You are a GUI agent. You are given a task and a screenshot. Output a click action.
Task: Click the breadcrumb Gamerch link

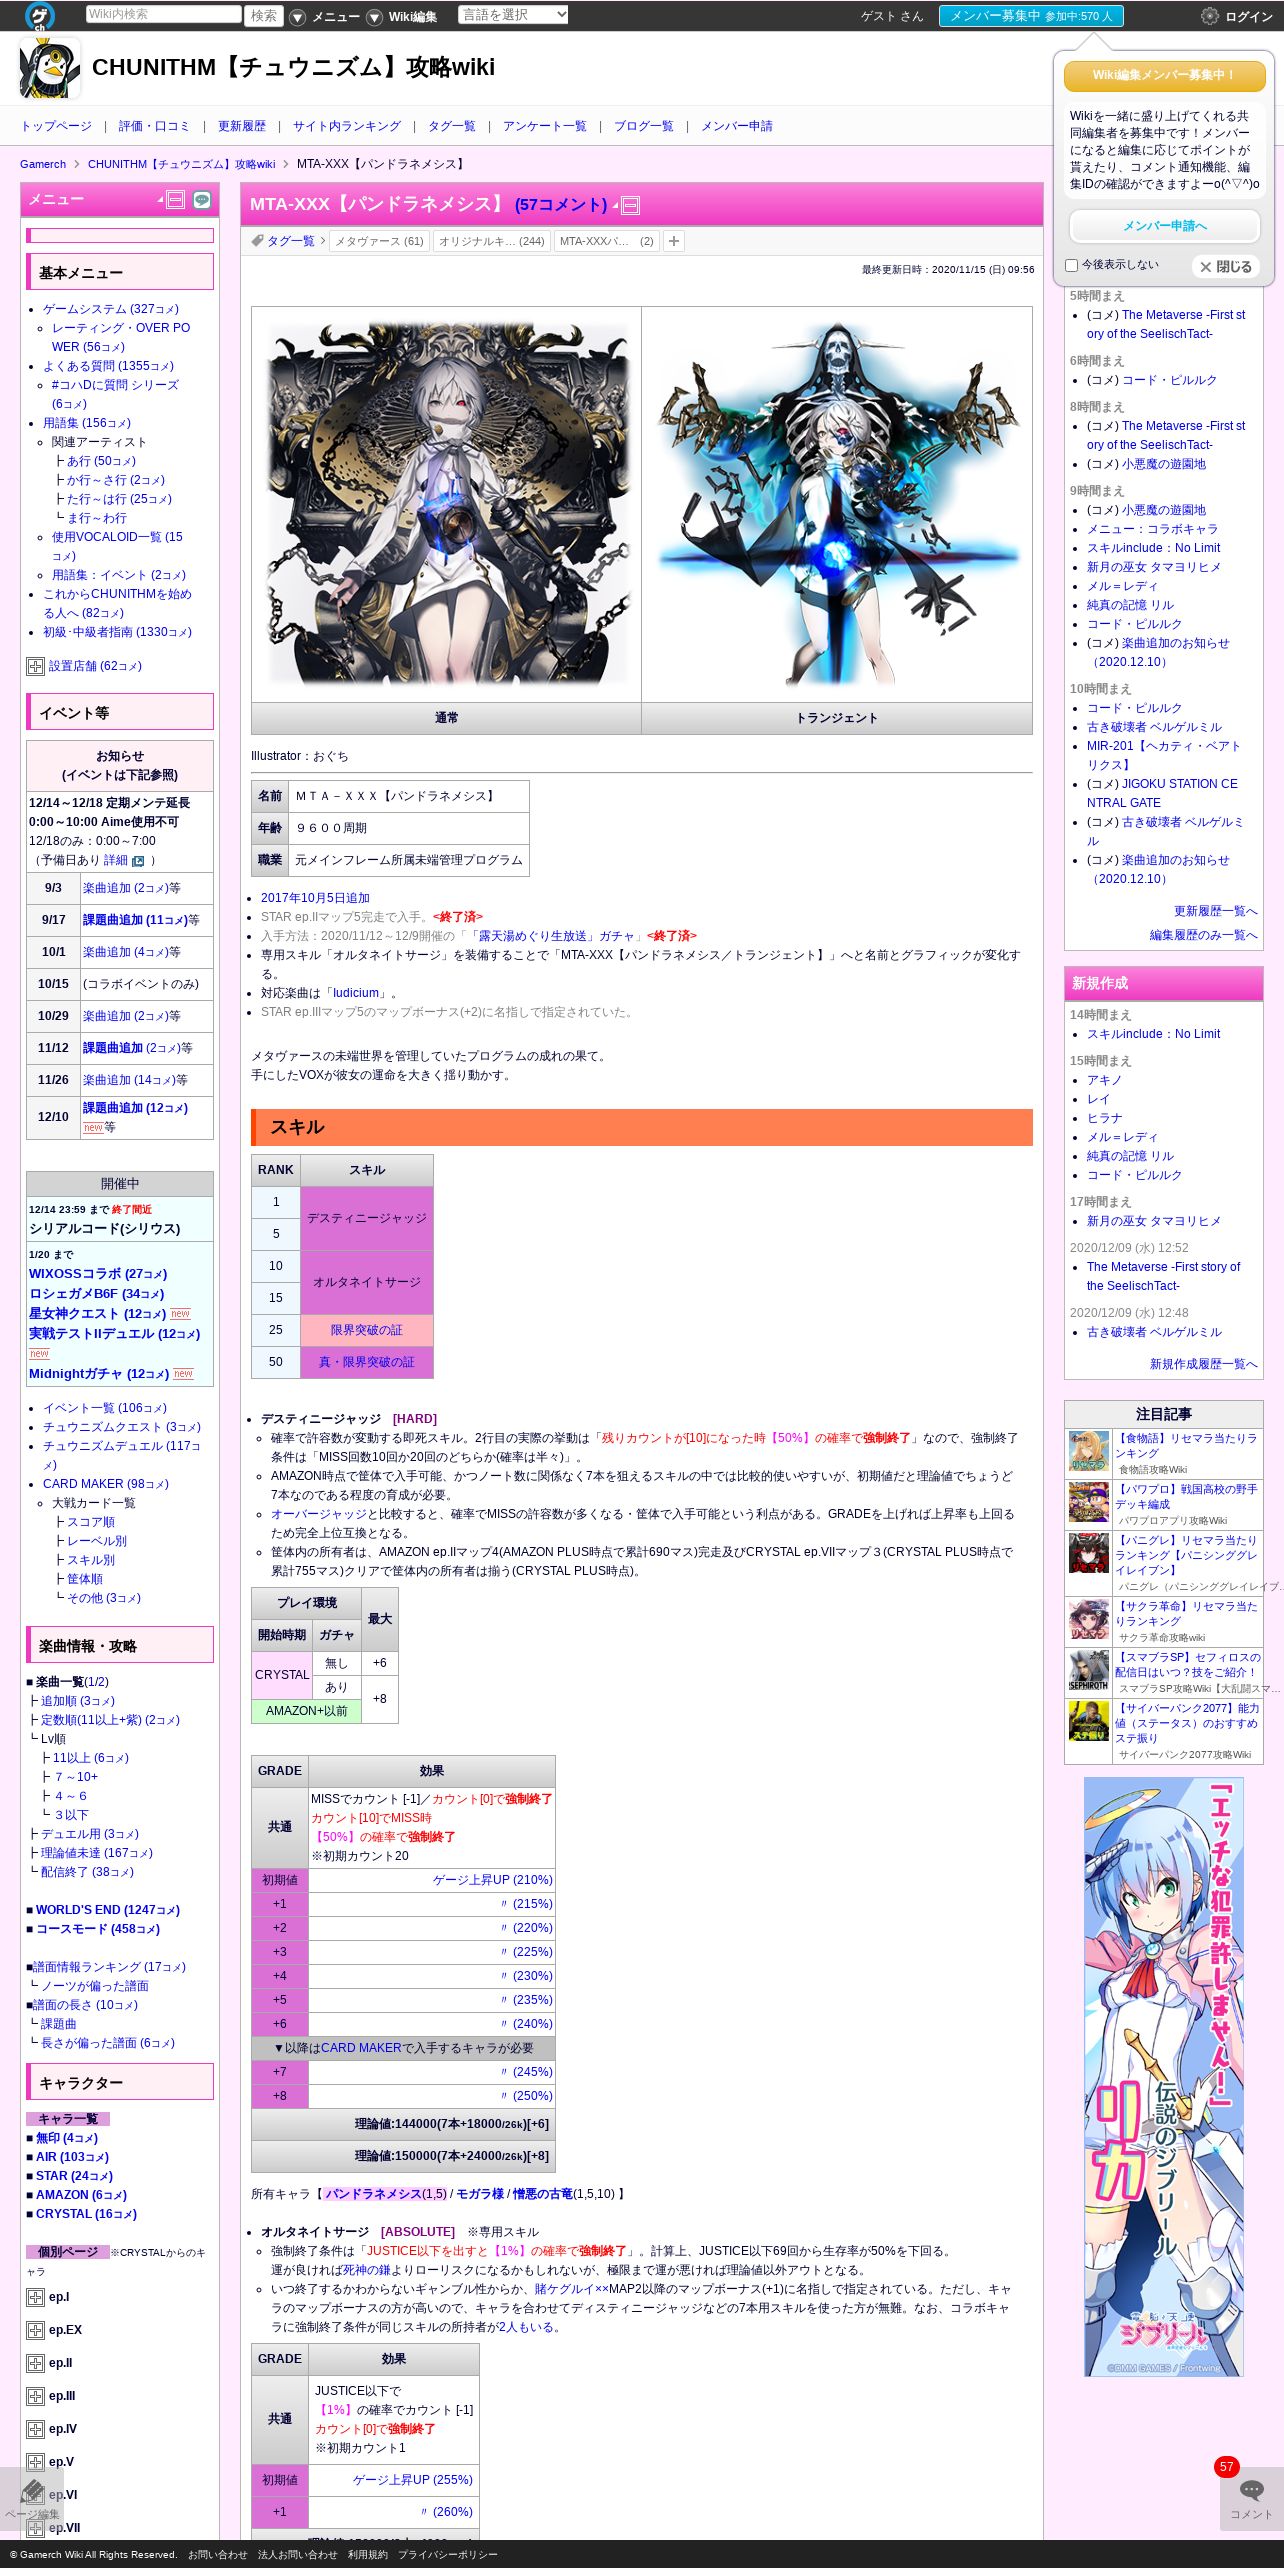click(43, 164)
